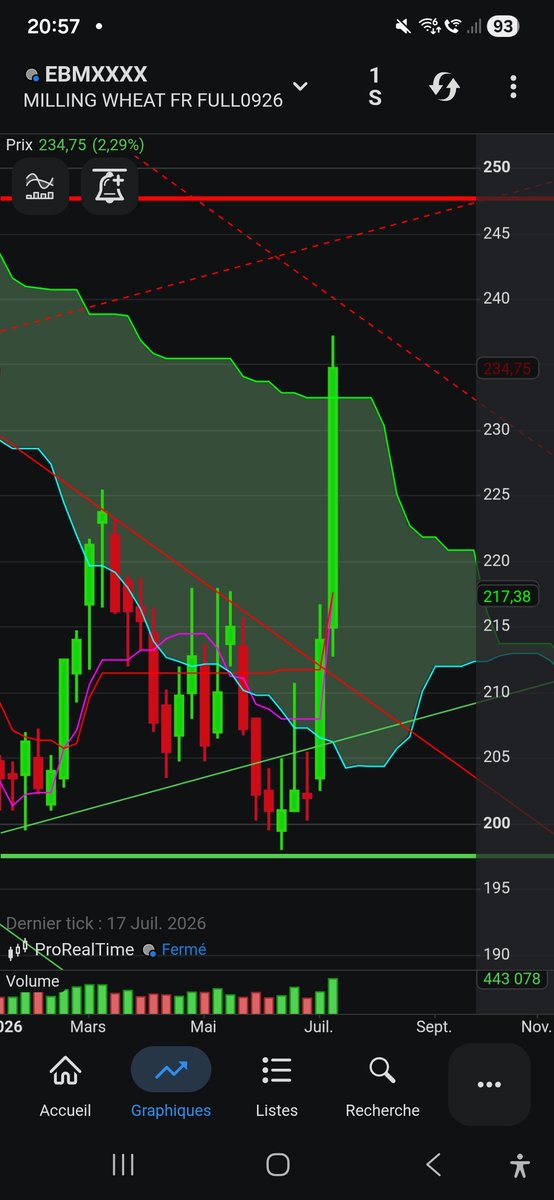Tap the Mars date axis label
This screenshot has width=554, height=1200.
click(x=88, y=1027)
